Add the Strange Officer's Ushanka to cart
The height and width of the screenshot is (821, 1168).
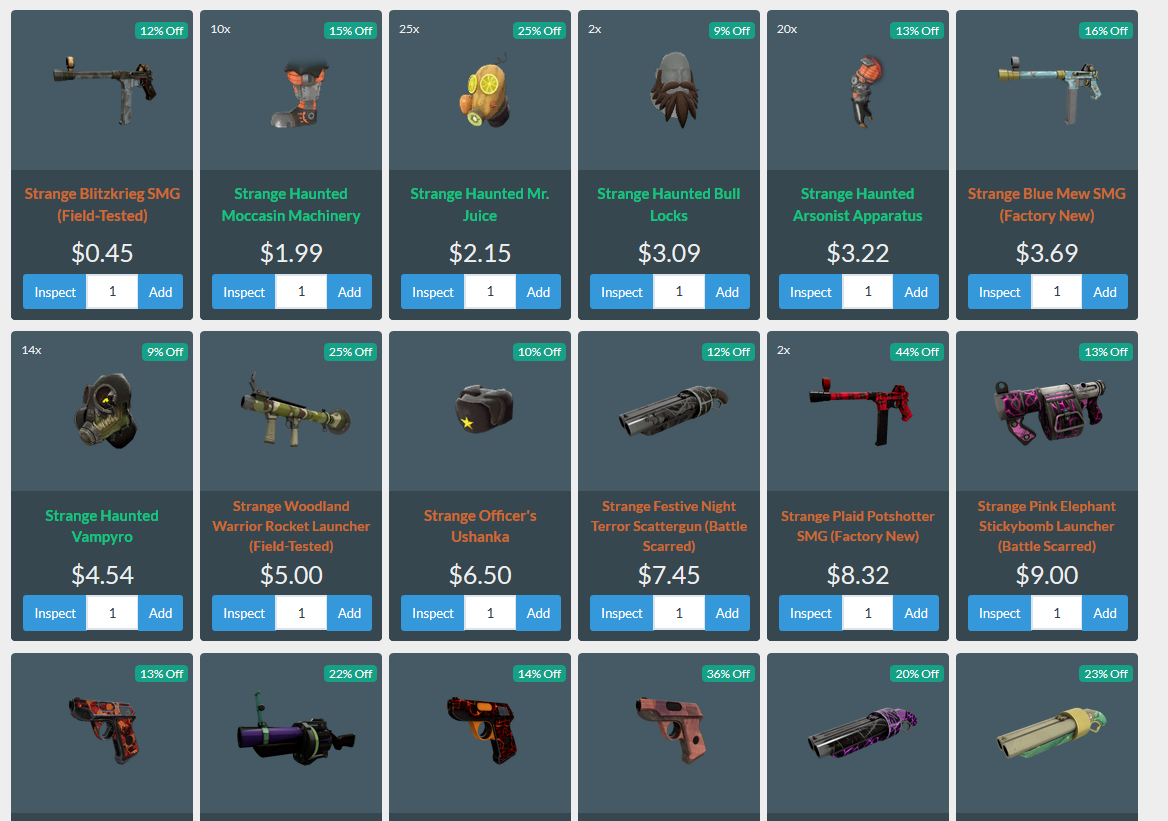[538, 613]
